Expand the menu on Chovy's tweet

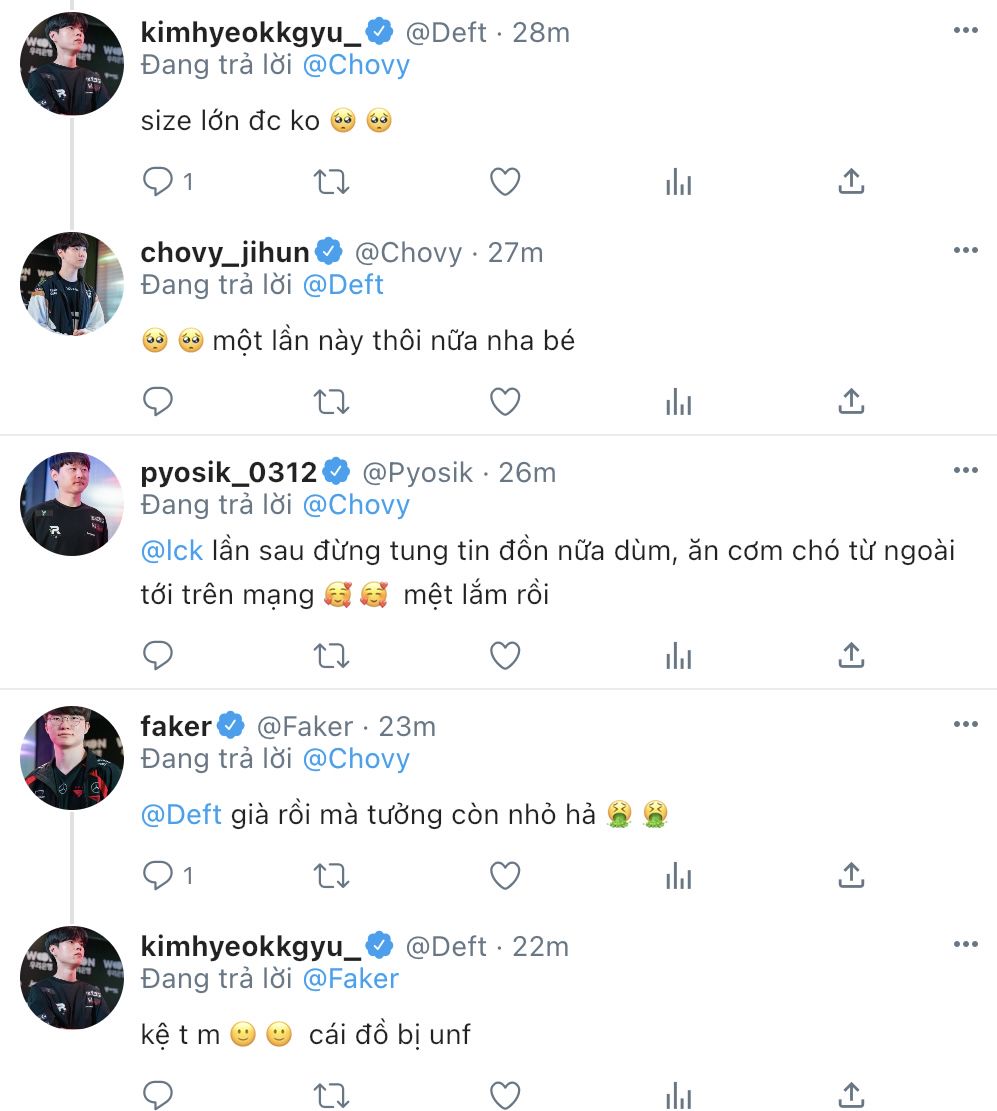[x=965, y=251]
